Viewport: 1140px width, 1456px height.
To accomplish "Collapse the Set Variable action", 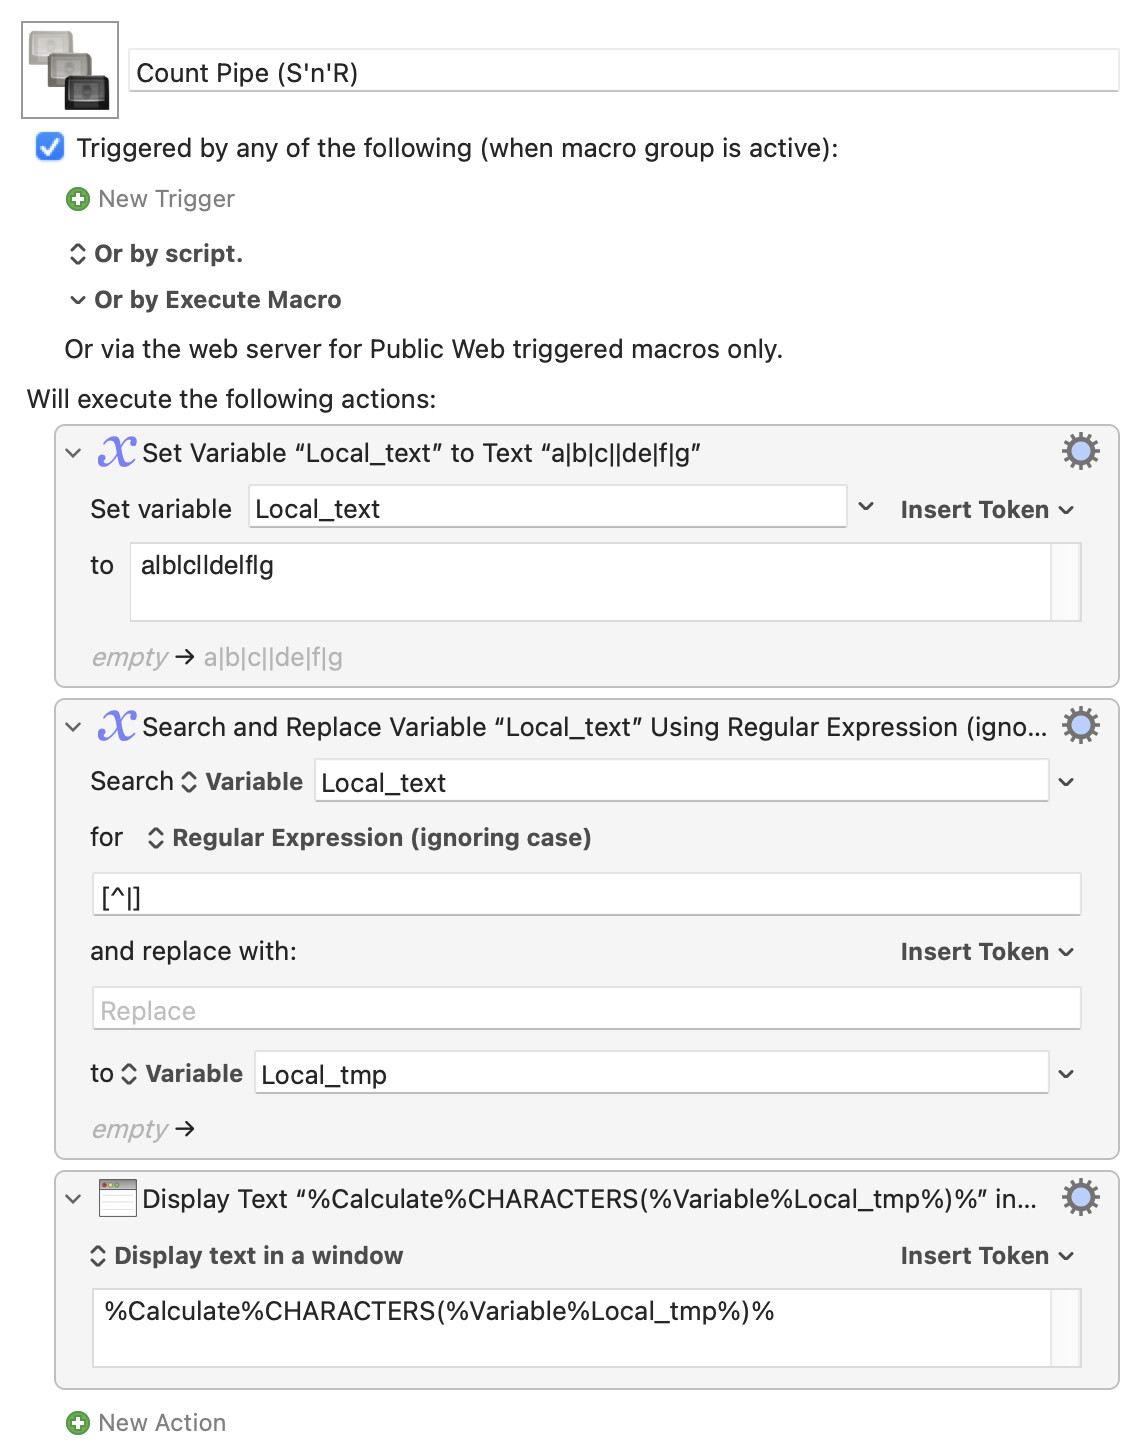I will pyautogui.click(x=73, y=453).
